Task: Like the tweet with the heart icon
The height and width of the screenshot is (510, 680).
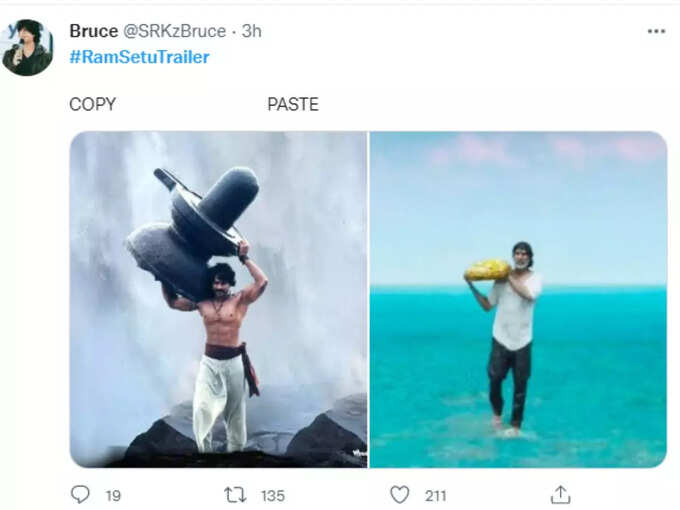Action: pos(399,495)
